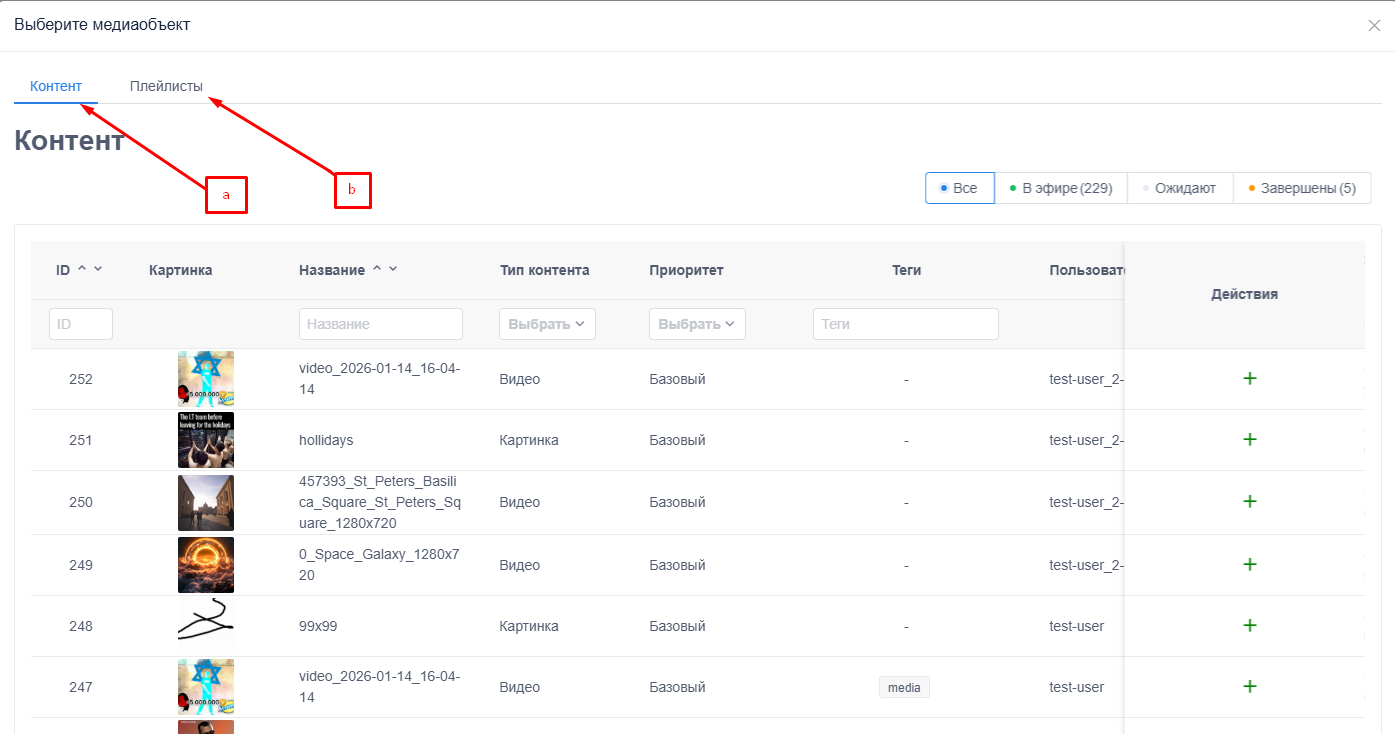Click Картинка type cell in row 251

529,440
